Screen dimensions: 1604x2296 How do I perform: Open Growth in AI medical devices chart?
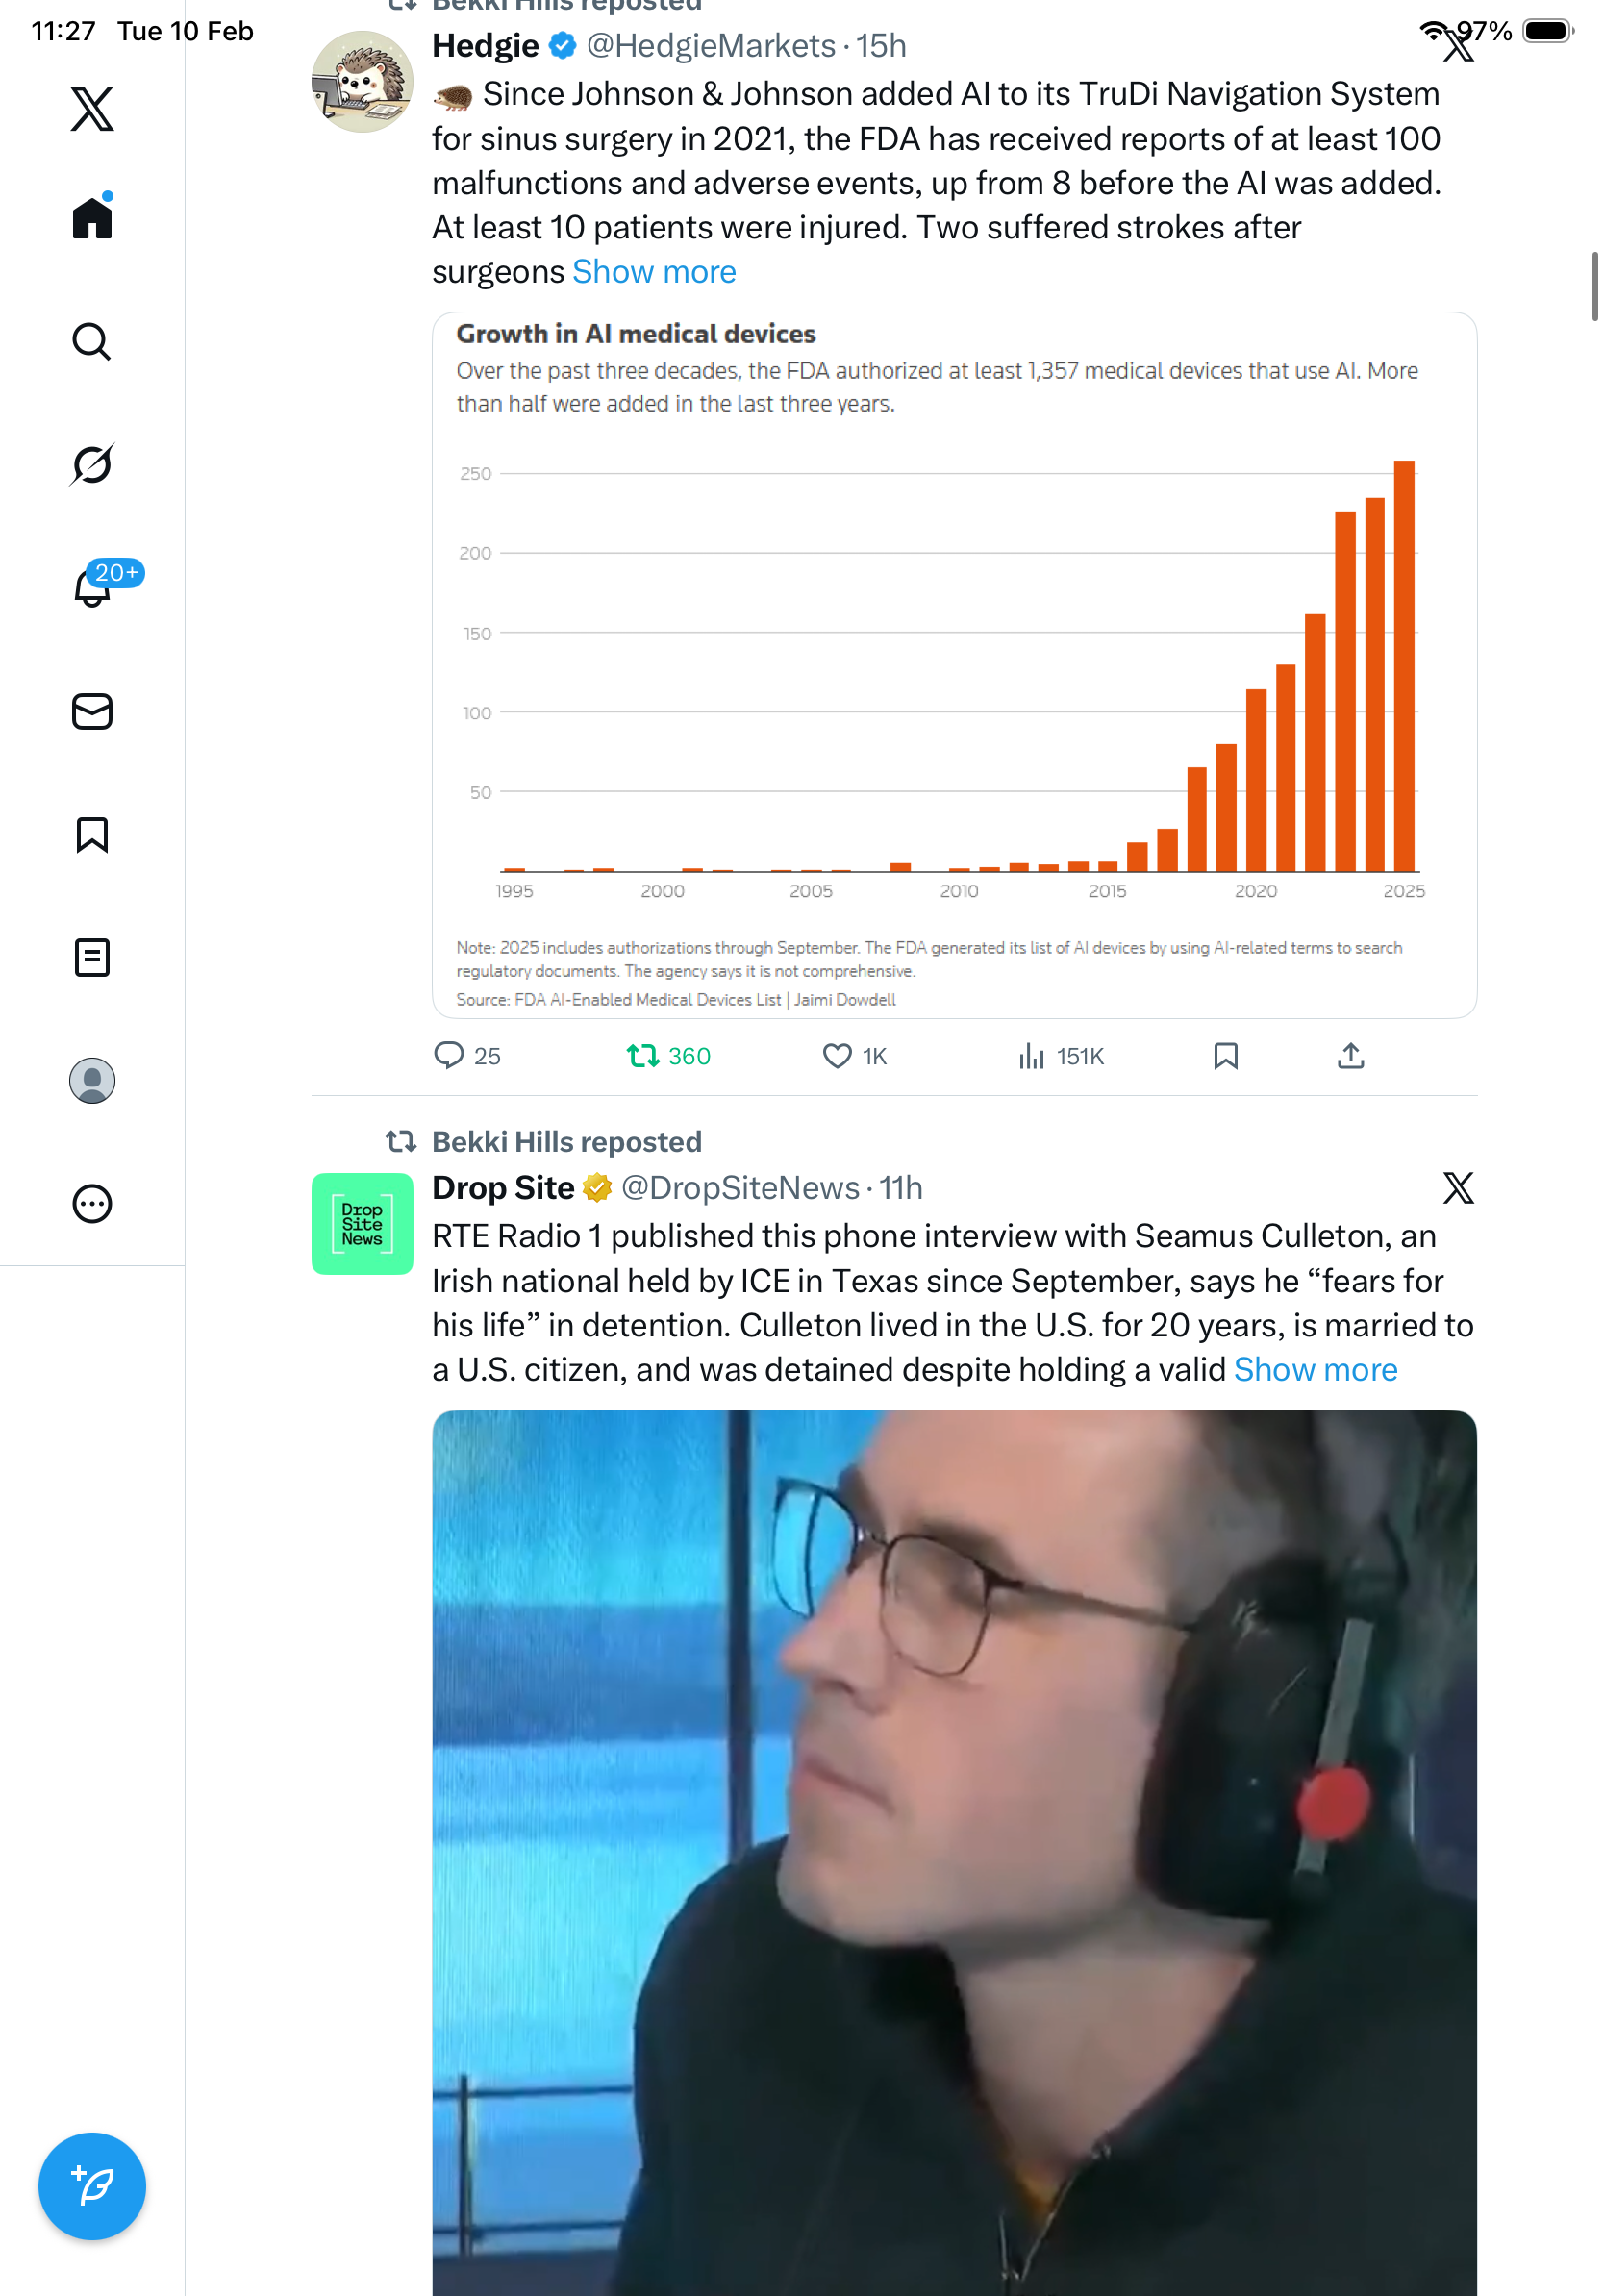(954, 665)
